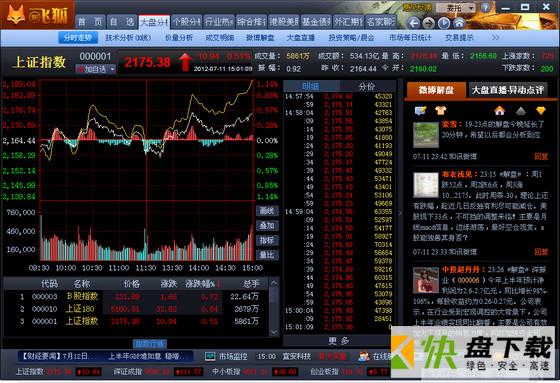
Task: Select the 上证指数 row in table
Action: [137, 321]
